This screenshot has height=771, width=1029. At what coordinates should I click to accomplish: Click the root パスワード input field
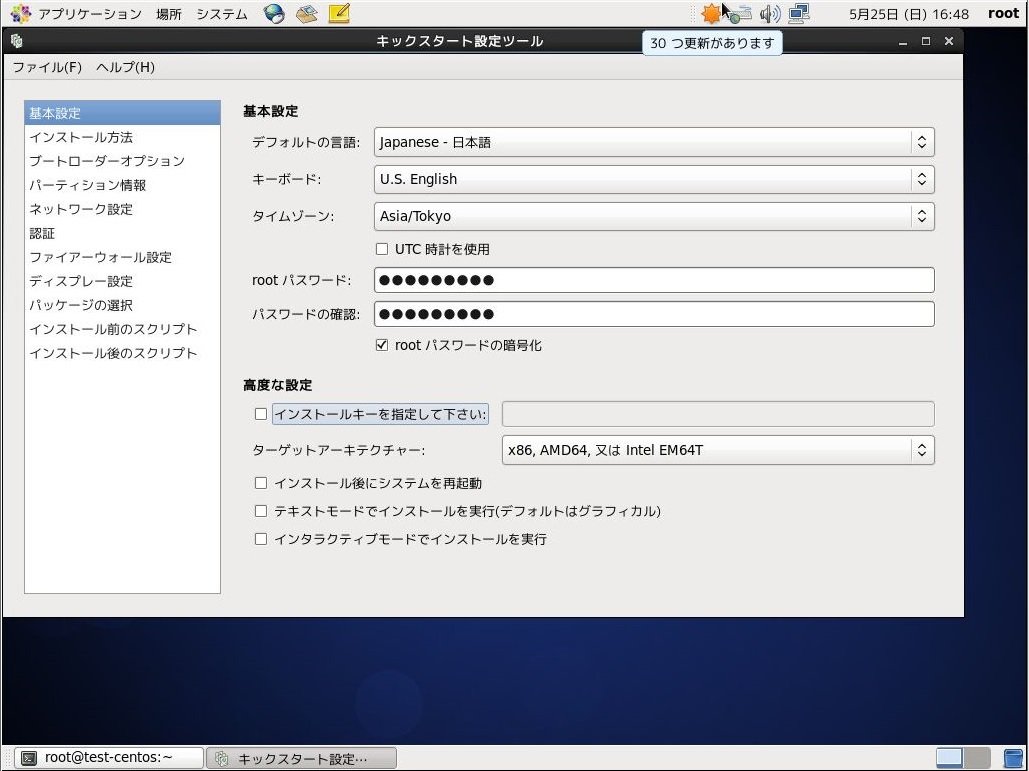(x=654, y=280)
